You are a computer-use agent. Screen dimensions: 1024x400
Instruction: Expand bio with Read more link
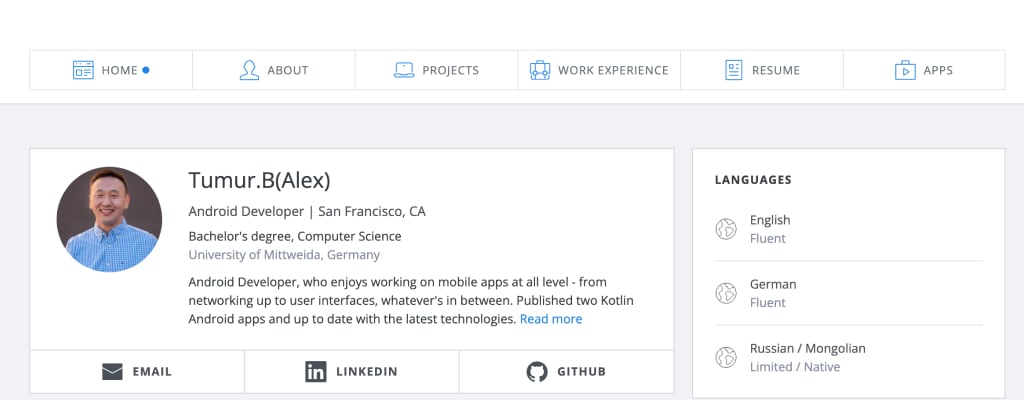tap(550, 319)
